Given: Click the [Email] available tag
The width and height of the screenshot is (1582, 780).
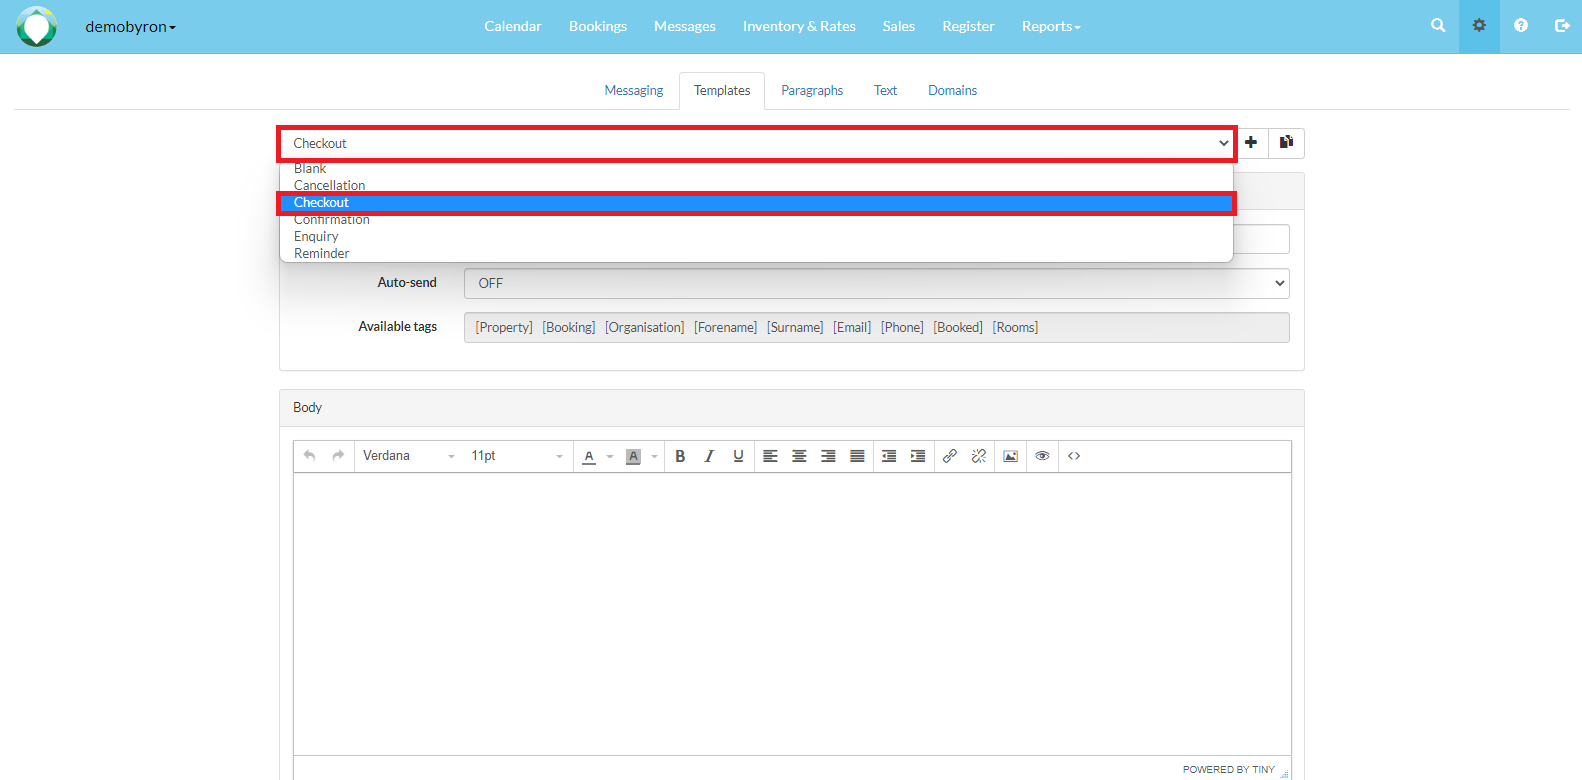Looking at the screenshot, I should pyautogui.click(x=852, y=327).
